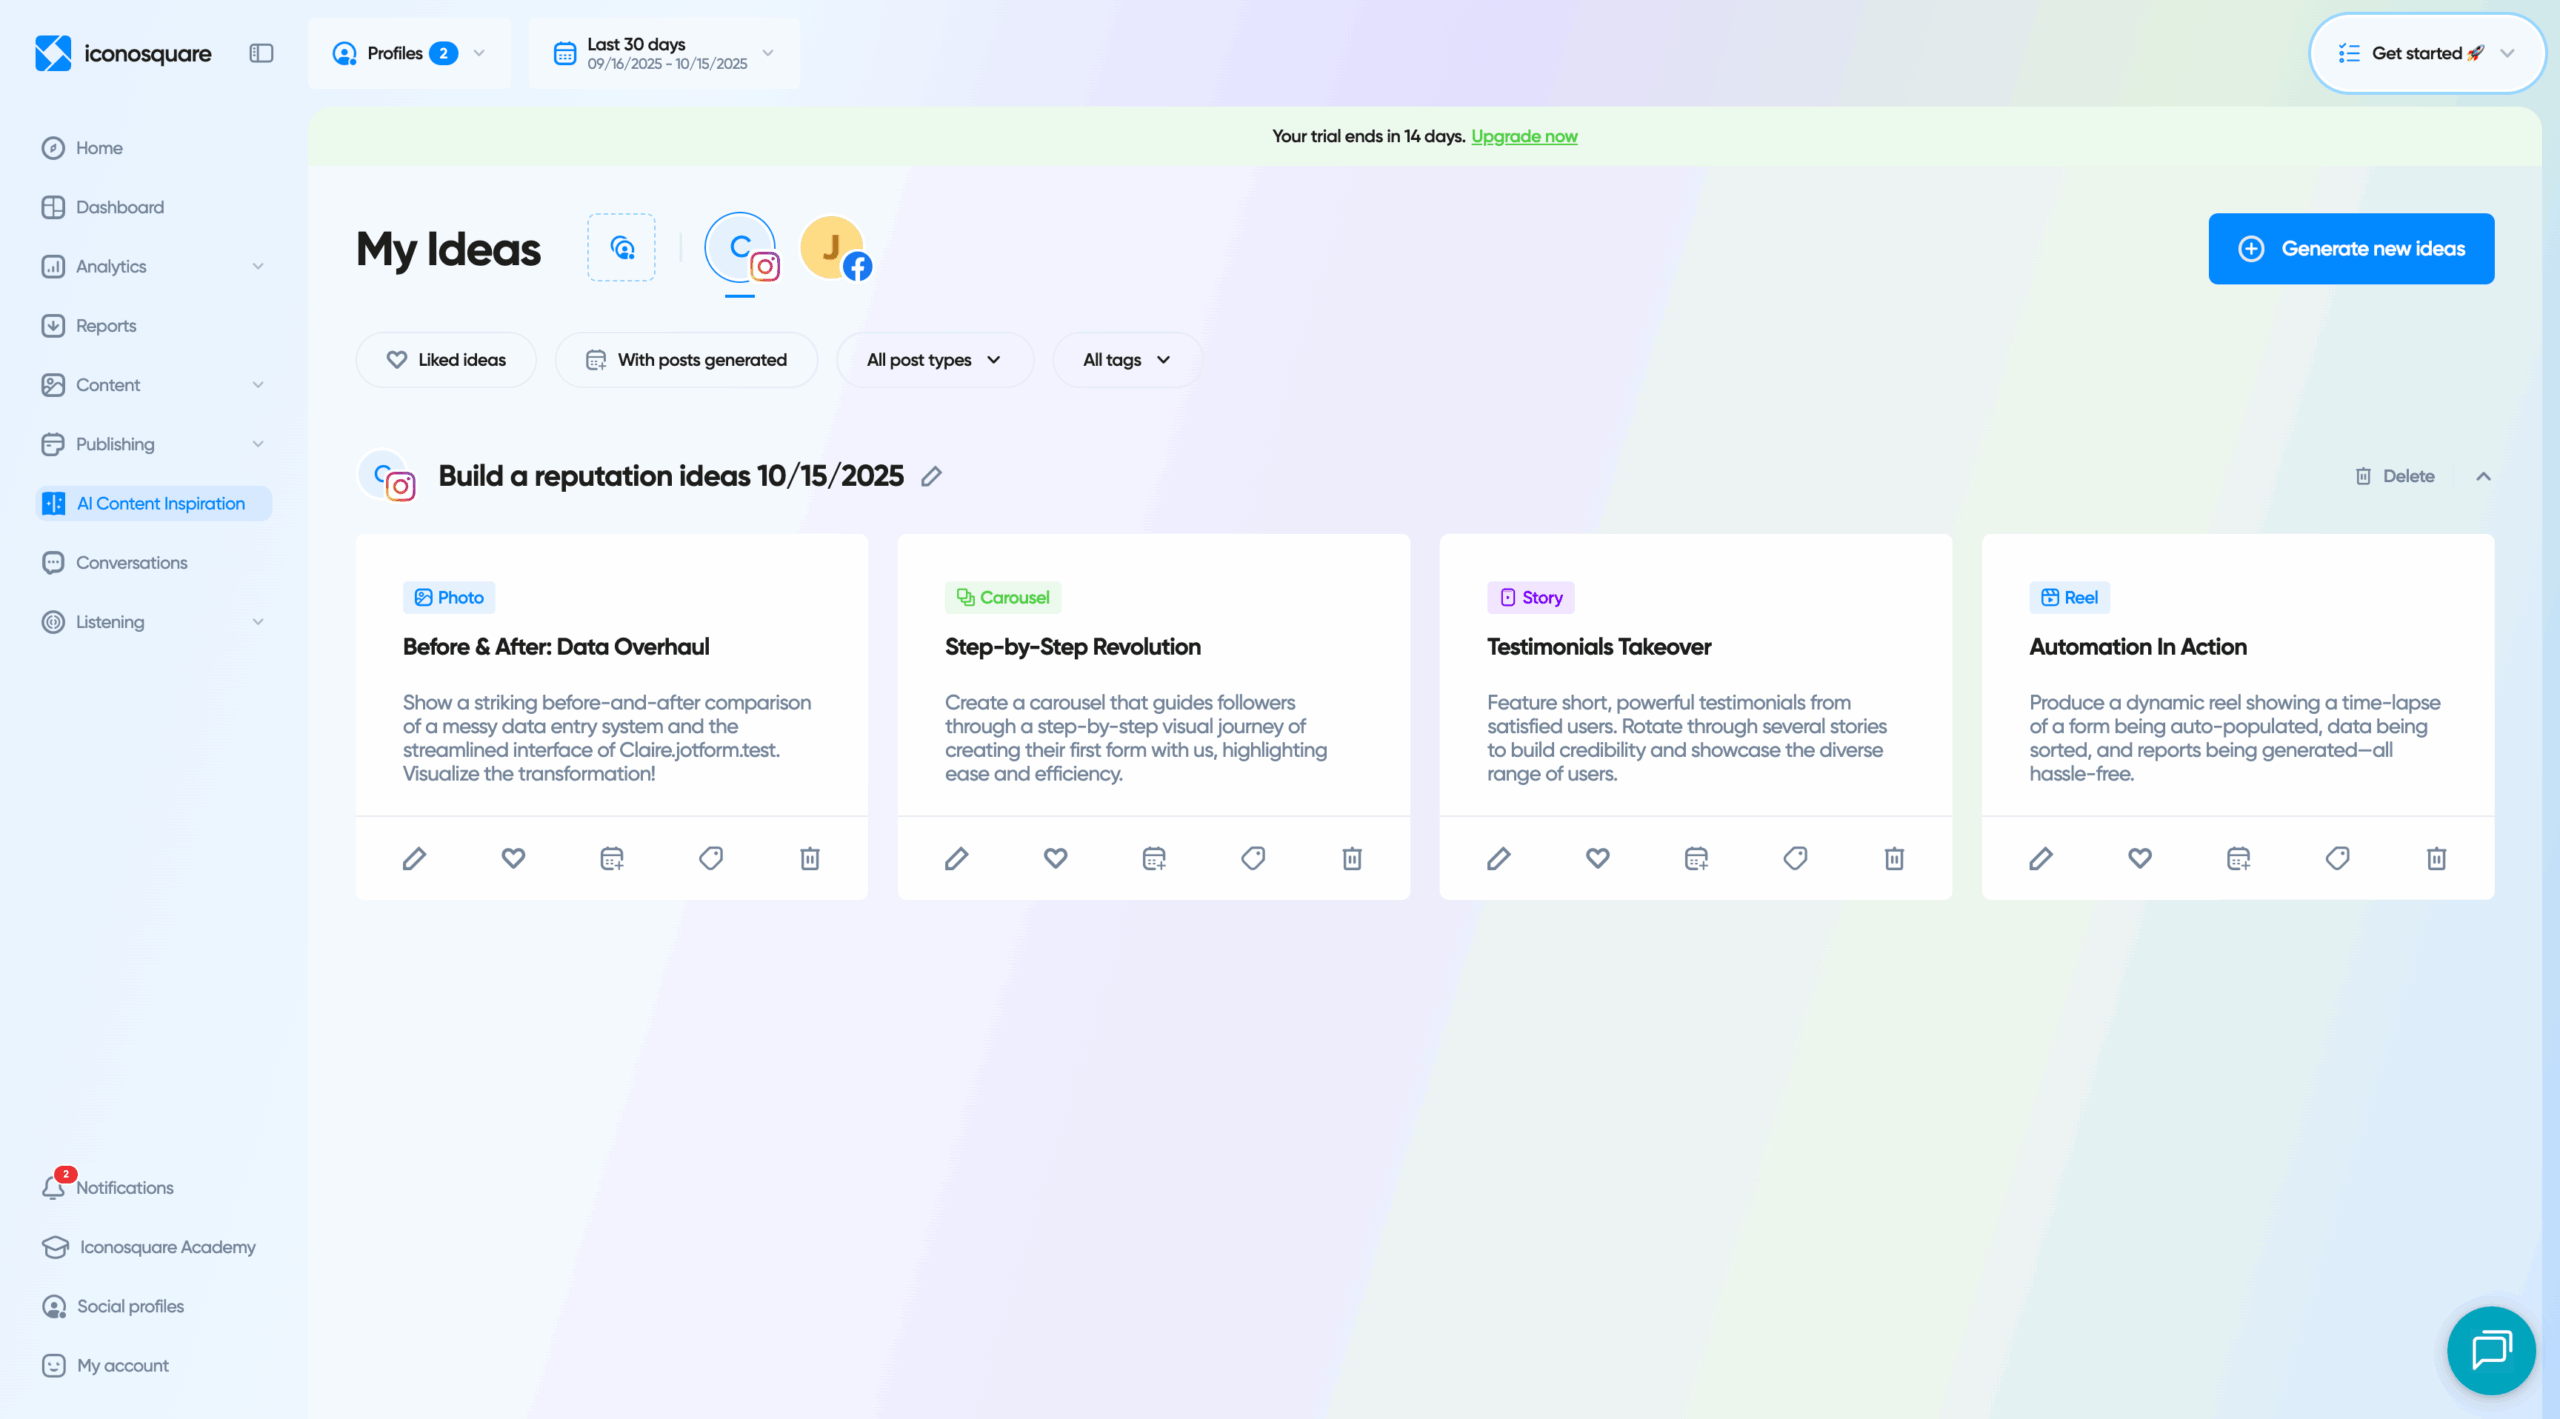
Task: Like the Step-by-Step Revolution idea
Action: (1055, 858)
